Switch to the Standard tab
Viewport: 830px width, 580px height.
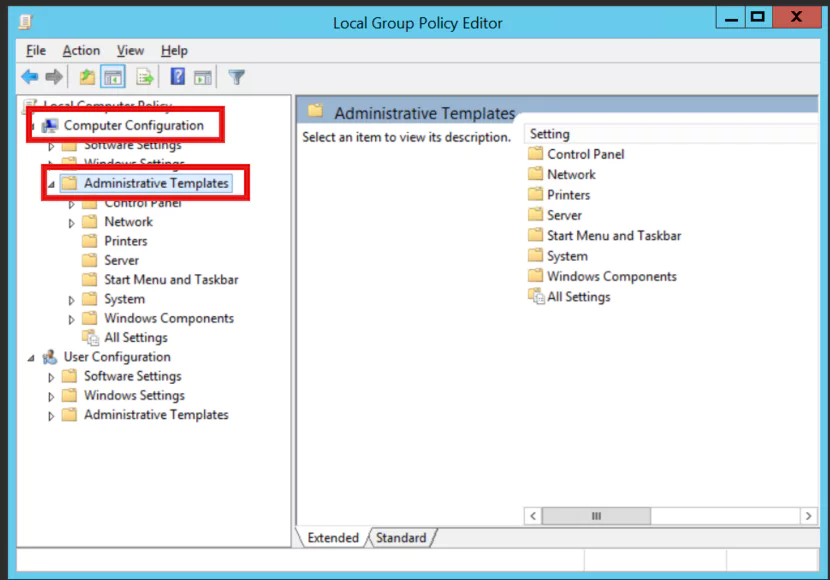pyautogui.click(x=401, y=538)
